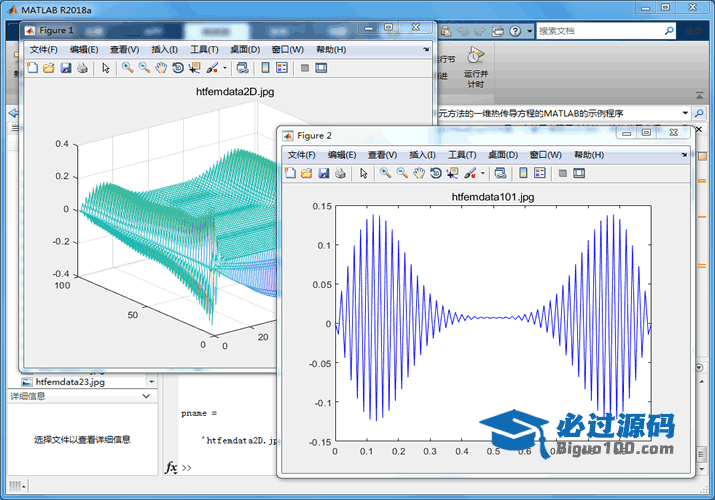715x500 pixels.
Task: Click fx function browser icon
Action: click(x=171, y=468)
